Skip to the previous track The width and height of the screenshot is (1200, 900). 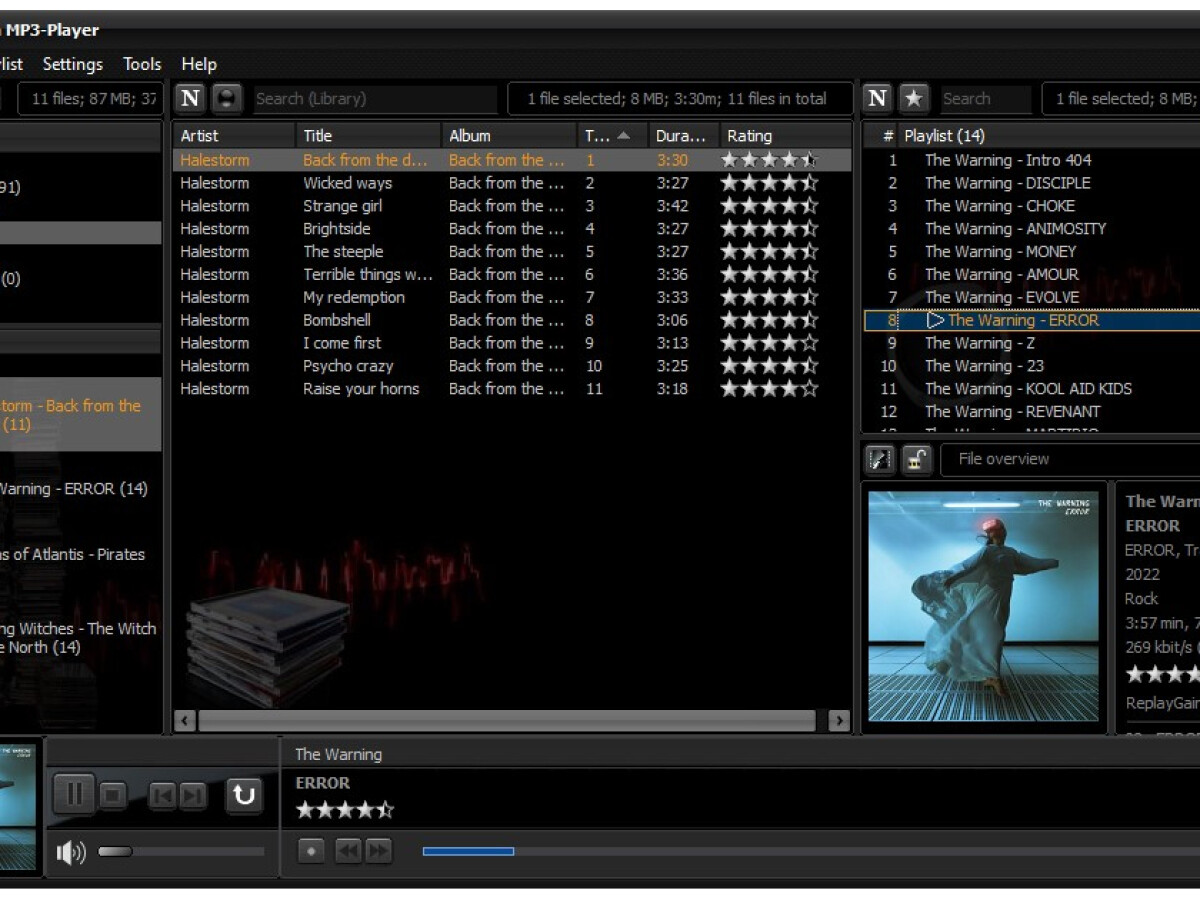point(162,796)
